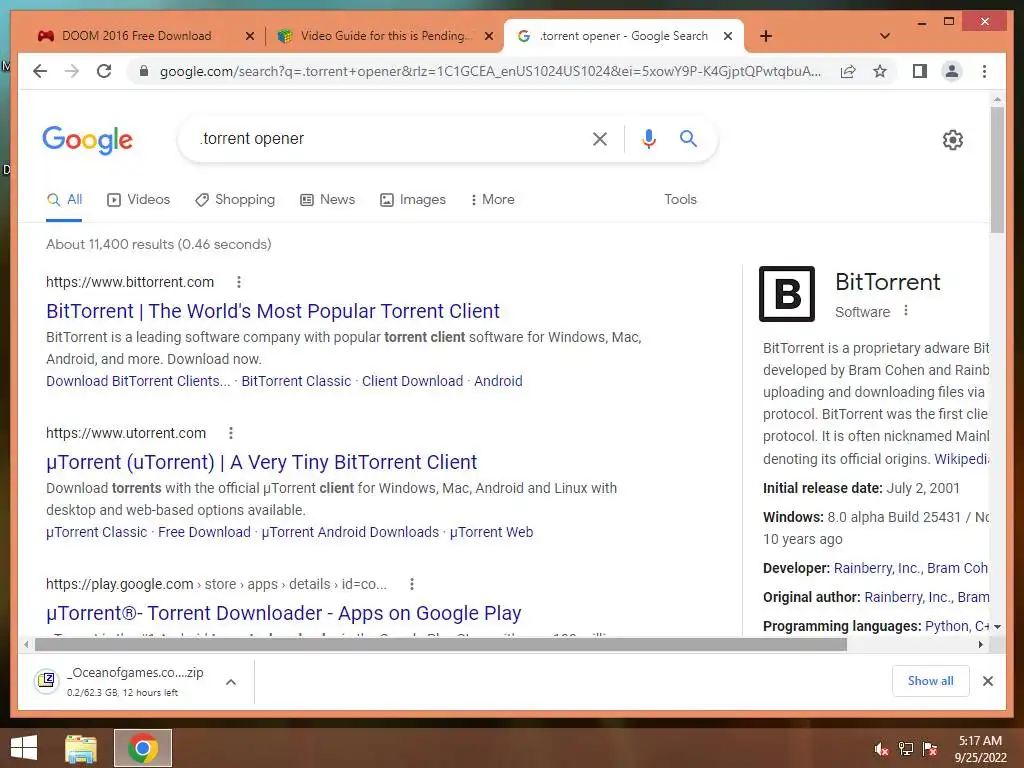The width and height of the screenshot is (1024, 768).
Task: Open µTorrent Classic sitelink
Action: [x=97, y=532]
